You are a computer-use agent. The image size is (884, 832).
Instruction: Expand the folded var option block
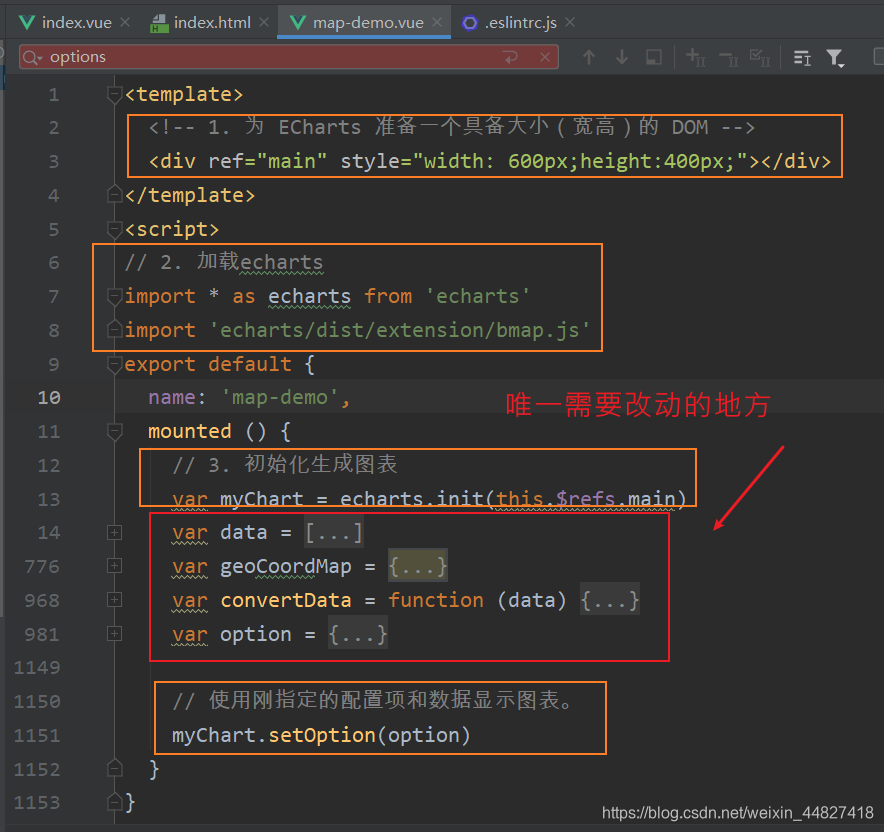pos(114,634)
